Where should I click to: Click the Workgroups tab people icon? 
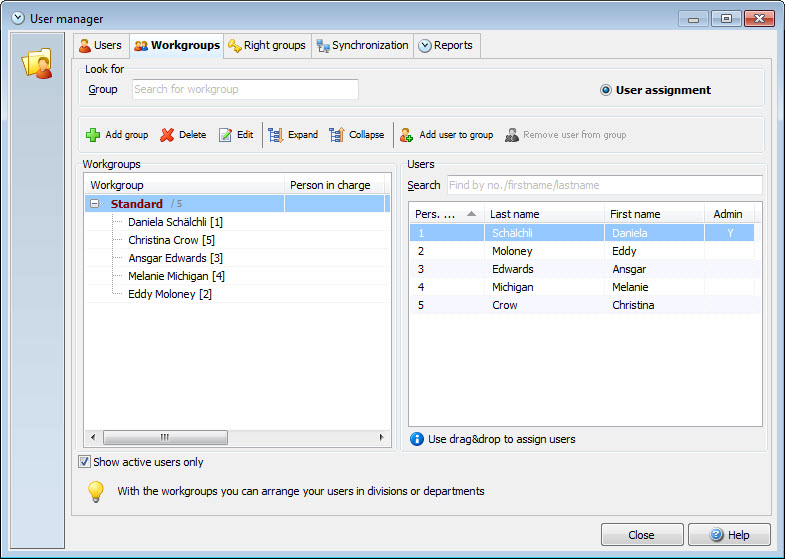click(x=141, y=46)
